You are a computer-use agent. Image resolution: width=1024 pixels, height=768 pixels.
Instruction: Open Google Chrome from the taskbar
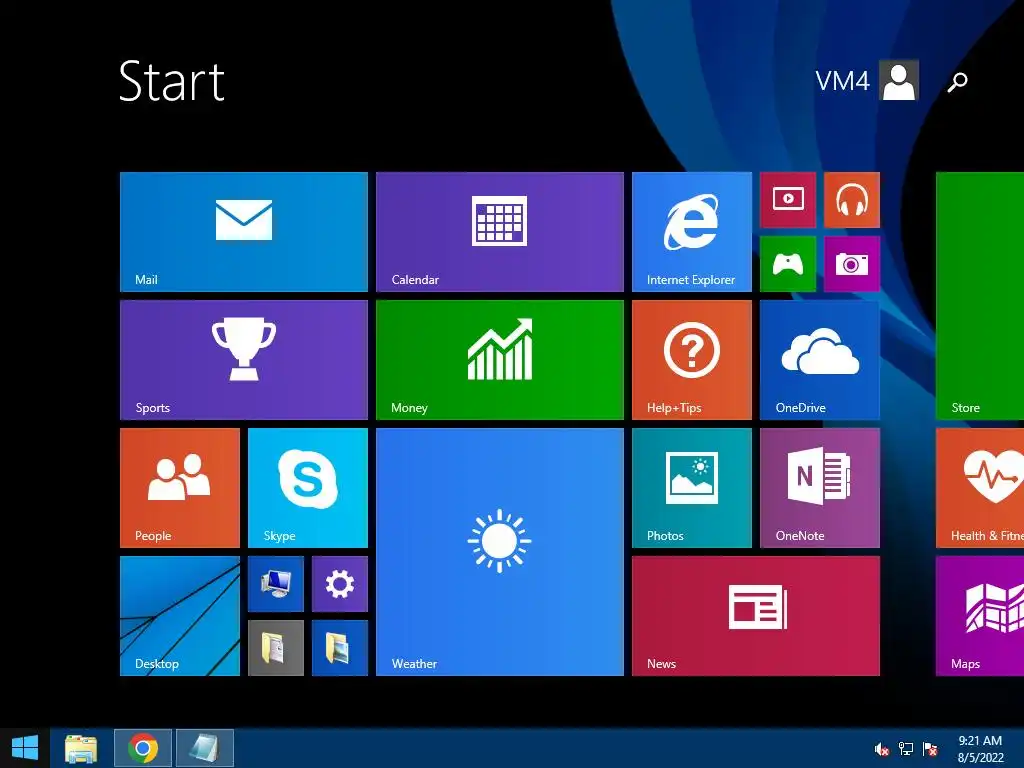coord(143,748)
